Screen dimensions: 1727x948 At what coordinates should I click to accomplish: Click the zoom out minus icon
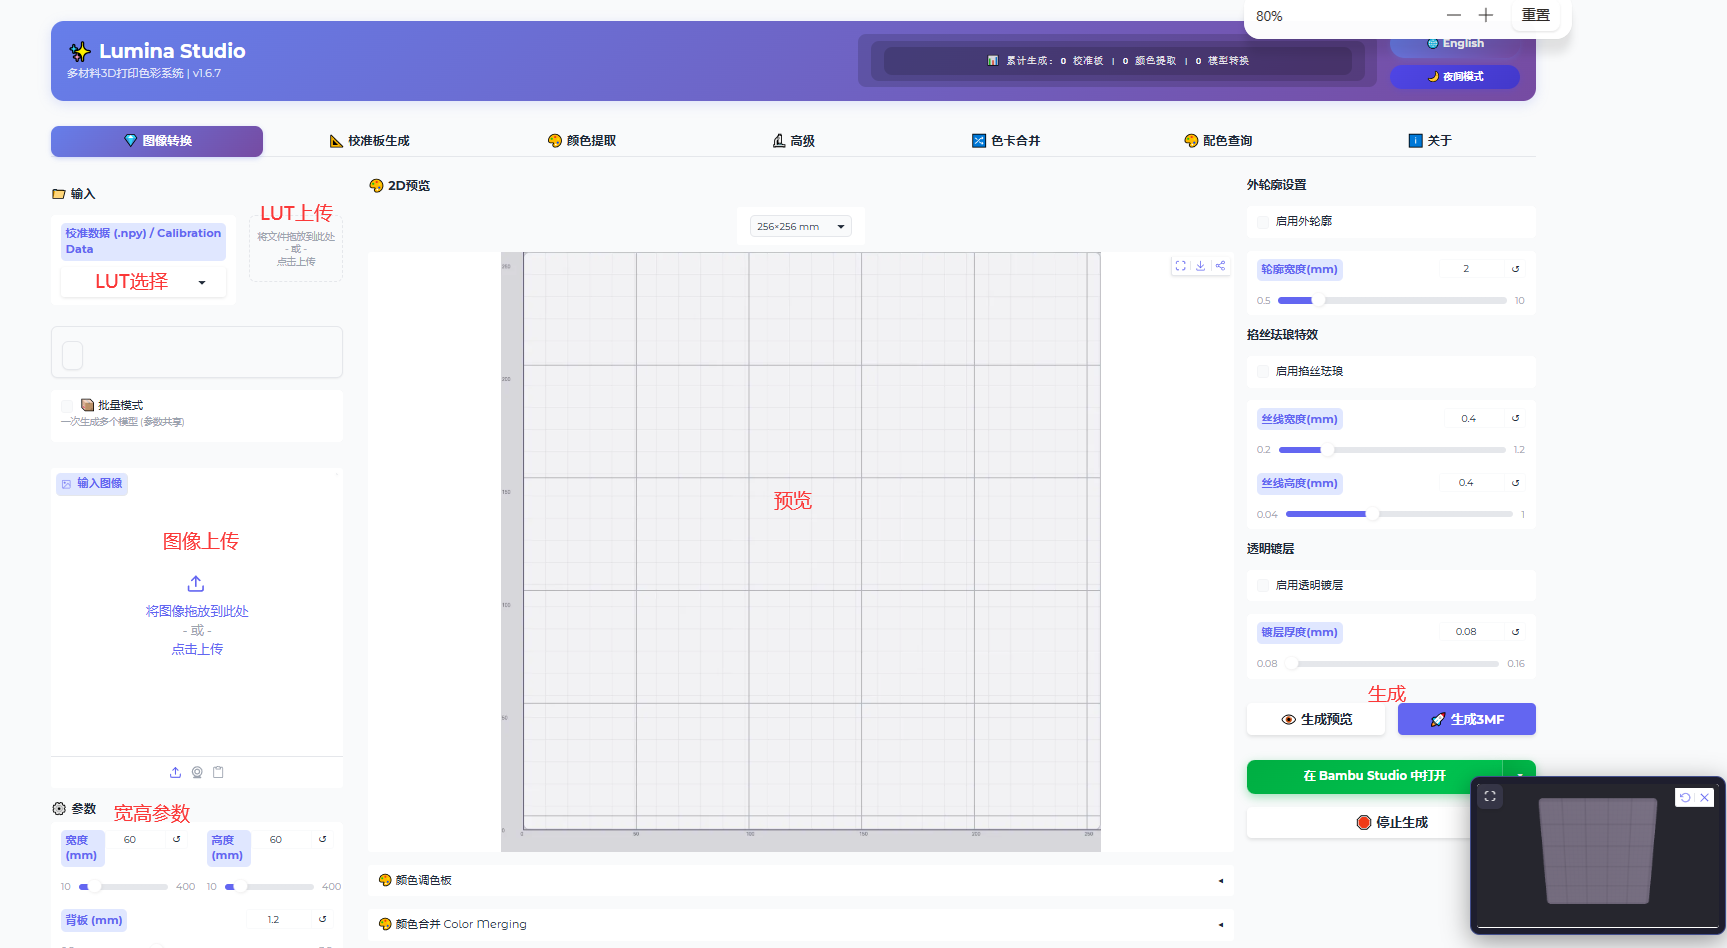(x=1454, y=15)
